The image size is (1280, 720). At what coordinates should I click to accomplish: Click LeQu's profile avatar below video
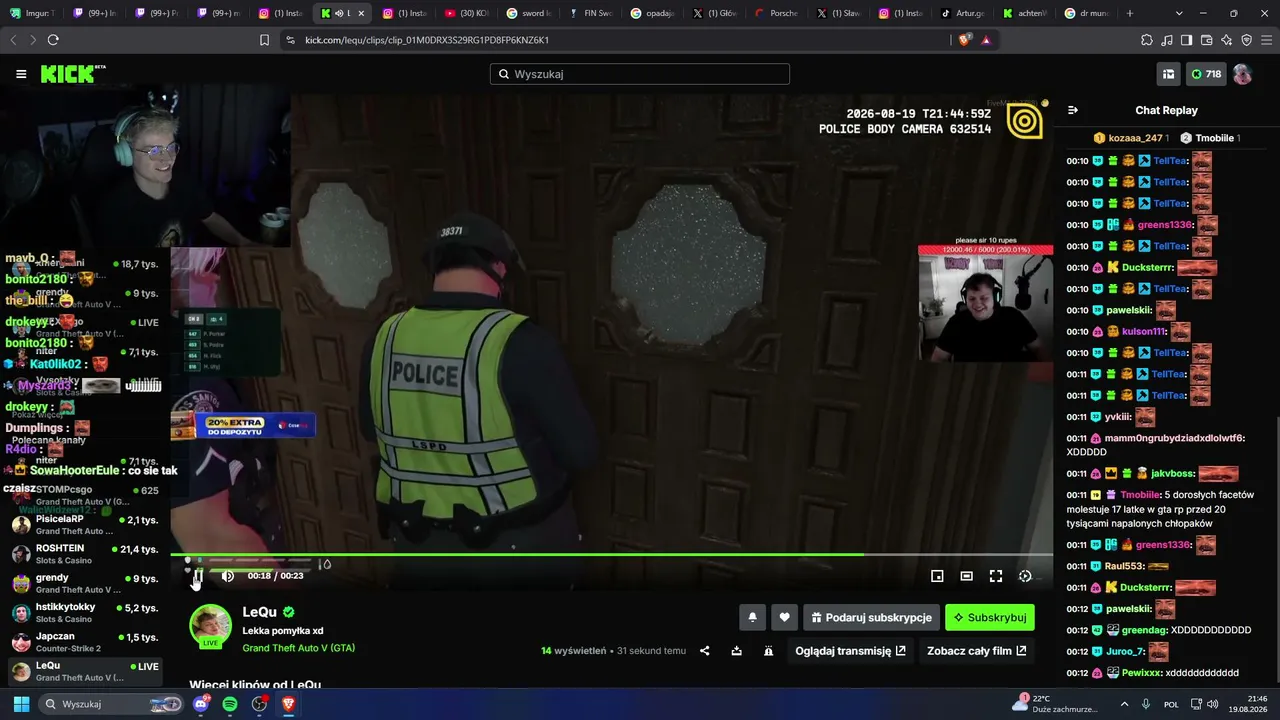[x=210, y=626]
